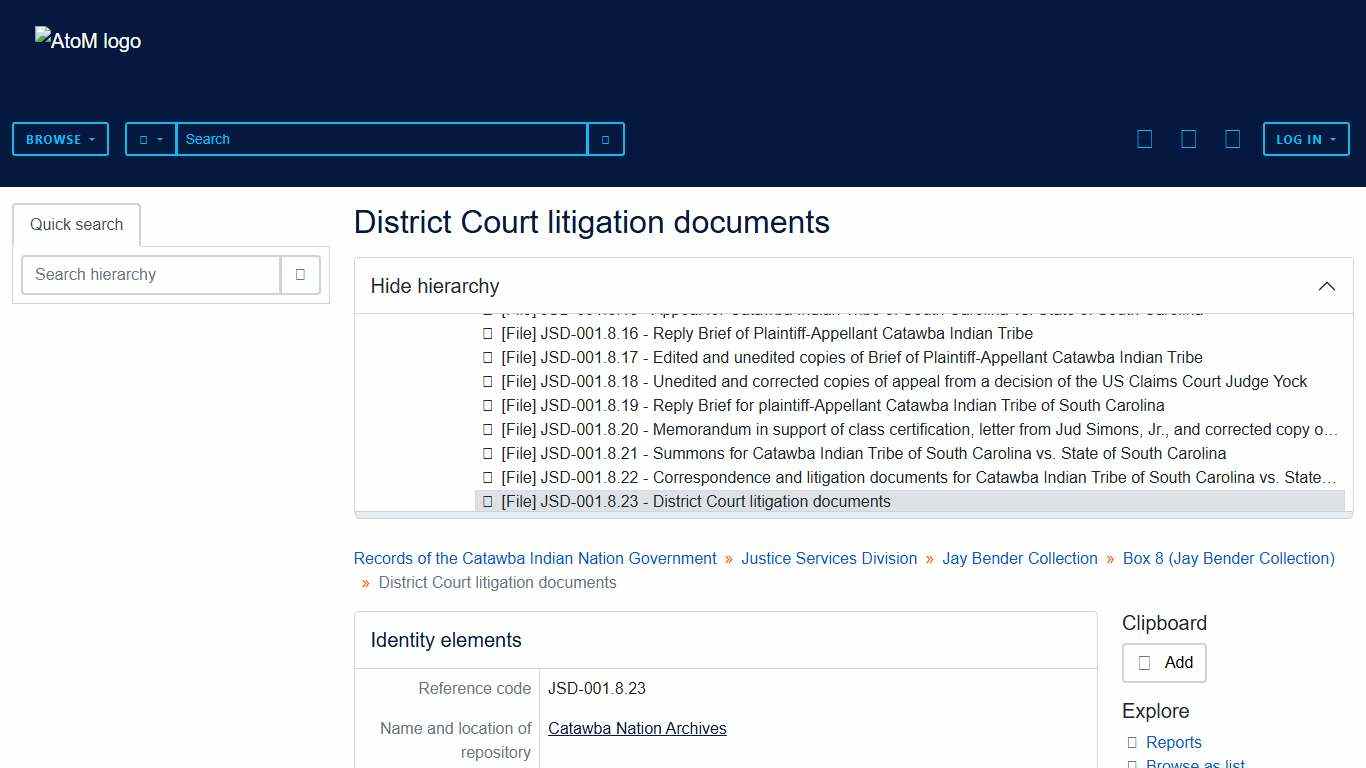Collapse the hierarchy using the chevron
This screenshot has height=768, width=1366.
click(x=1327, y=286)
